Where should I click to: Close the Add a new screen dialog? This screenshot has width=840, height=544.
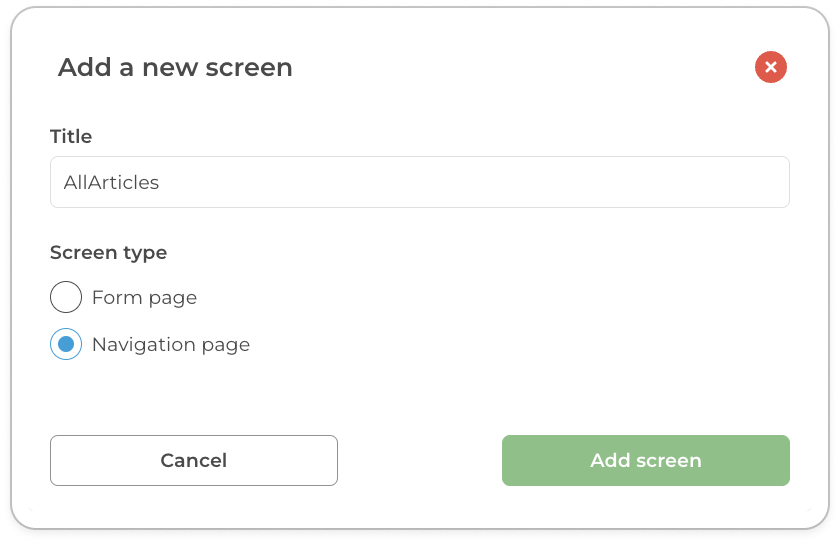coord(770,67)
